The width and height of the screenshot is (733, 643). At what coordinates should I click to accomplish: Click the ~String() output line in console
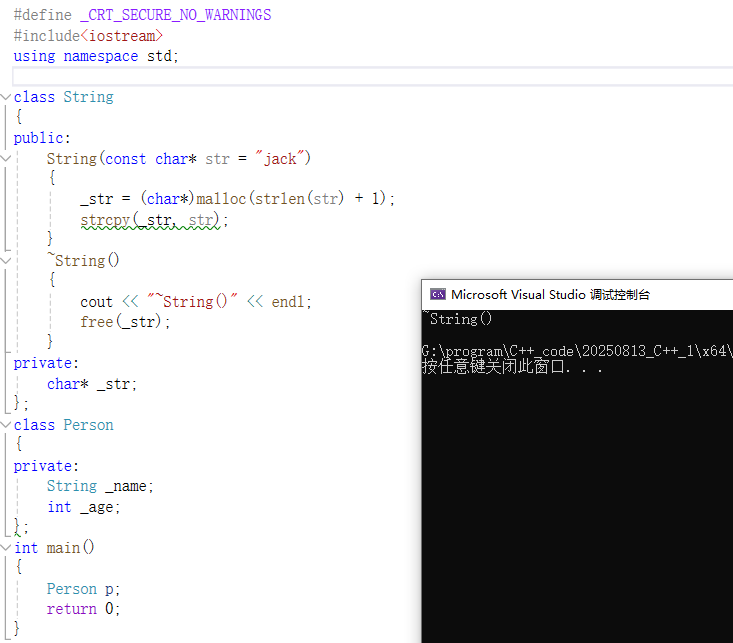pos(457,318)
